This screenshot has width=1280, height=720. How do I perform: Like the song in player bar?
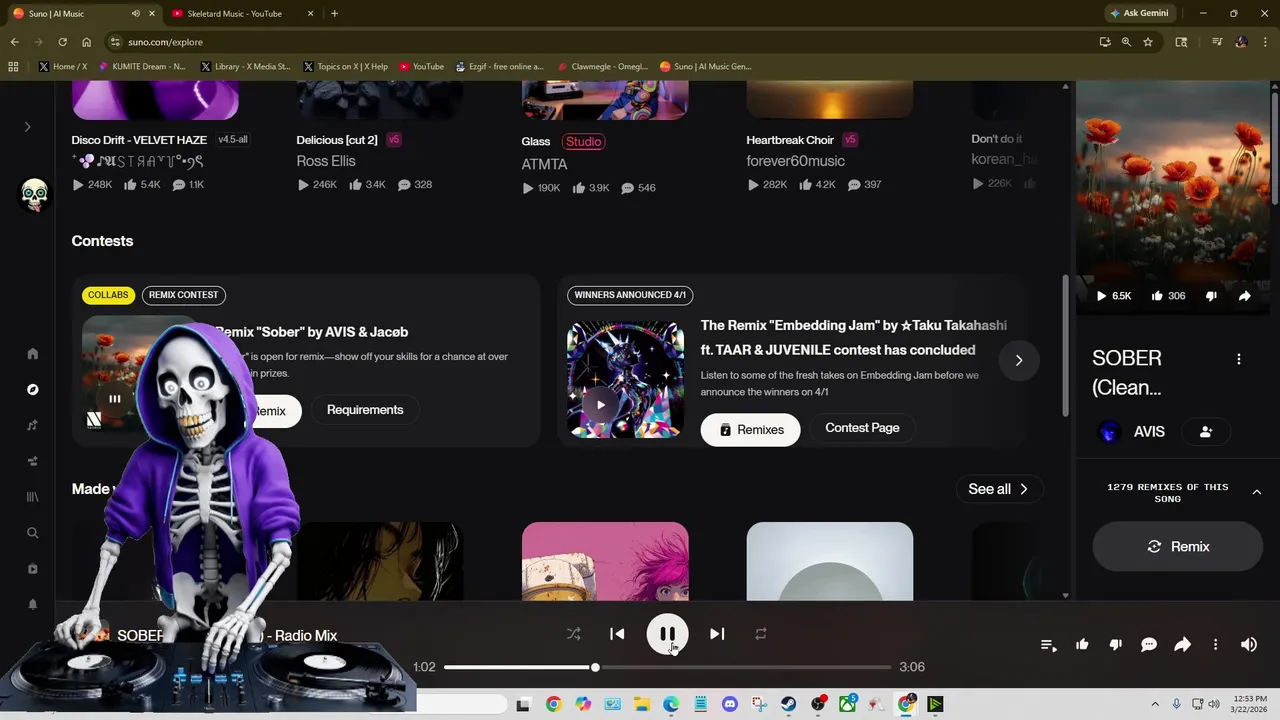click(1082, 645)
